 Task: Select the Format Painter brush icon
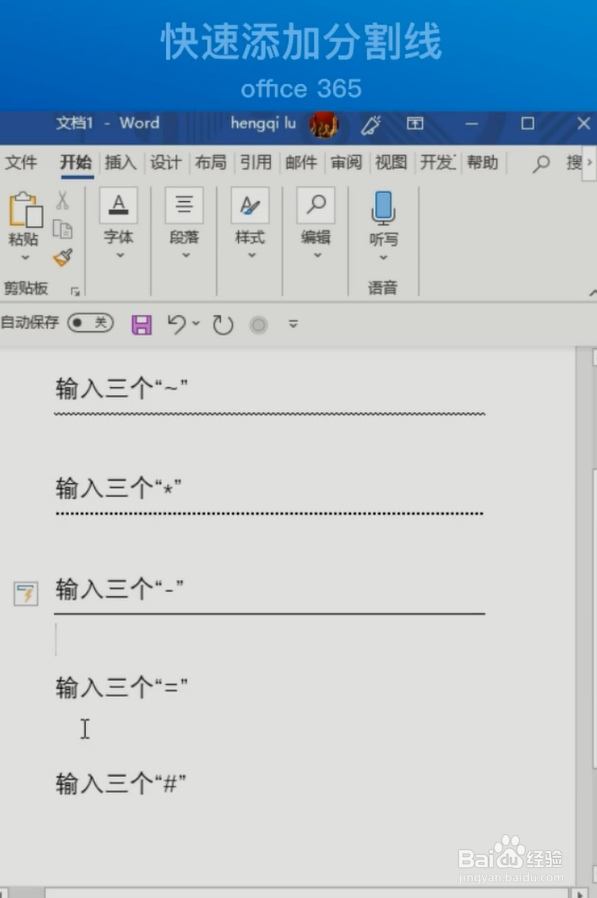click(63, 257)
